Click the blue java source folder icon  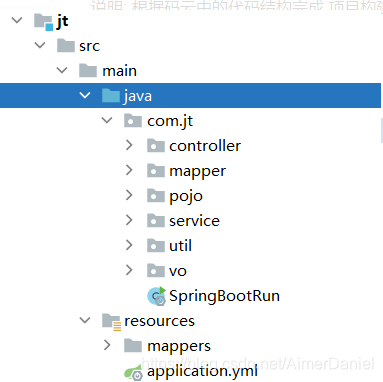coord(111,96)
